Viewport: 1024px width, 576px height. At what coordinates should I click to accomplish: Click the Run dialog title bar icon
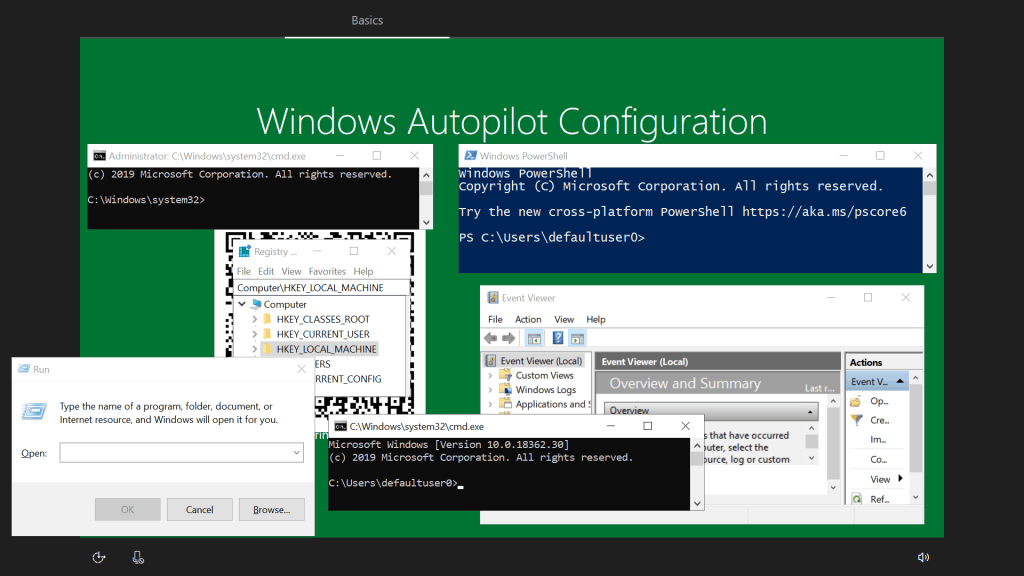24,369
